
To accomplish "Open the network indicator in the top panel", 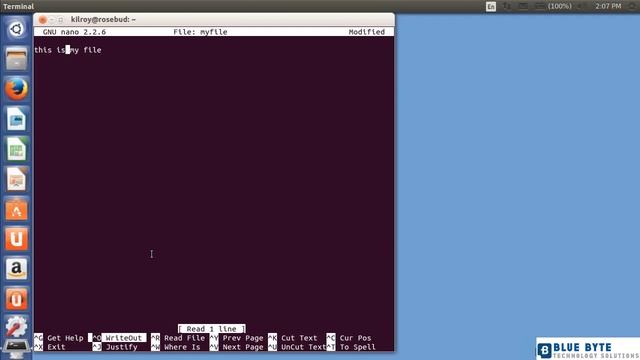I will 507,6.
